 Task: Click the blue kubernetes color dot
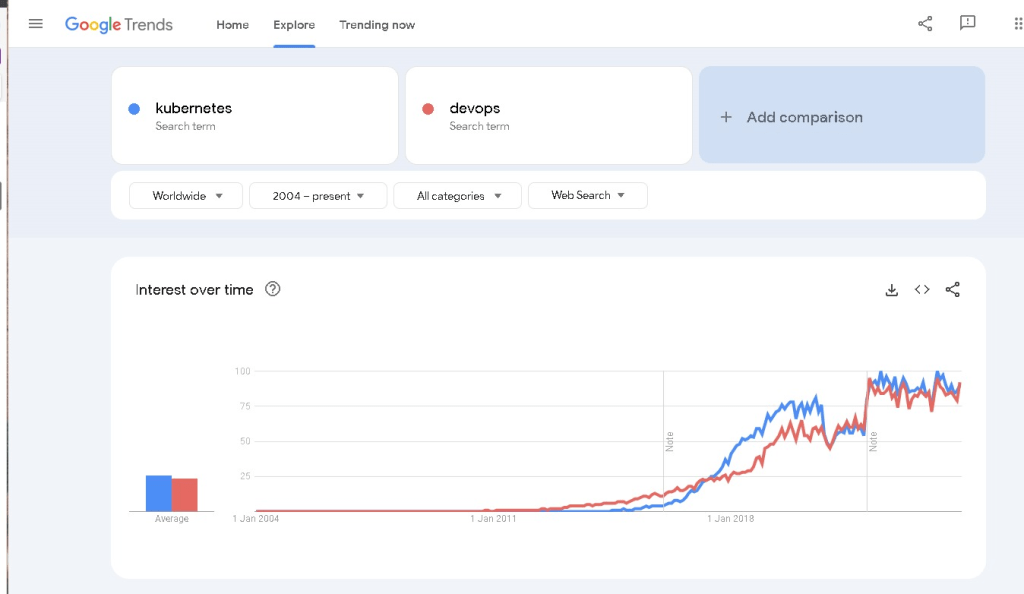click(x=134, y=109)
